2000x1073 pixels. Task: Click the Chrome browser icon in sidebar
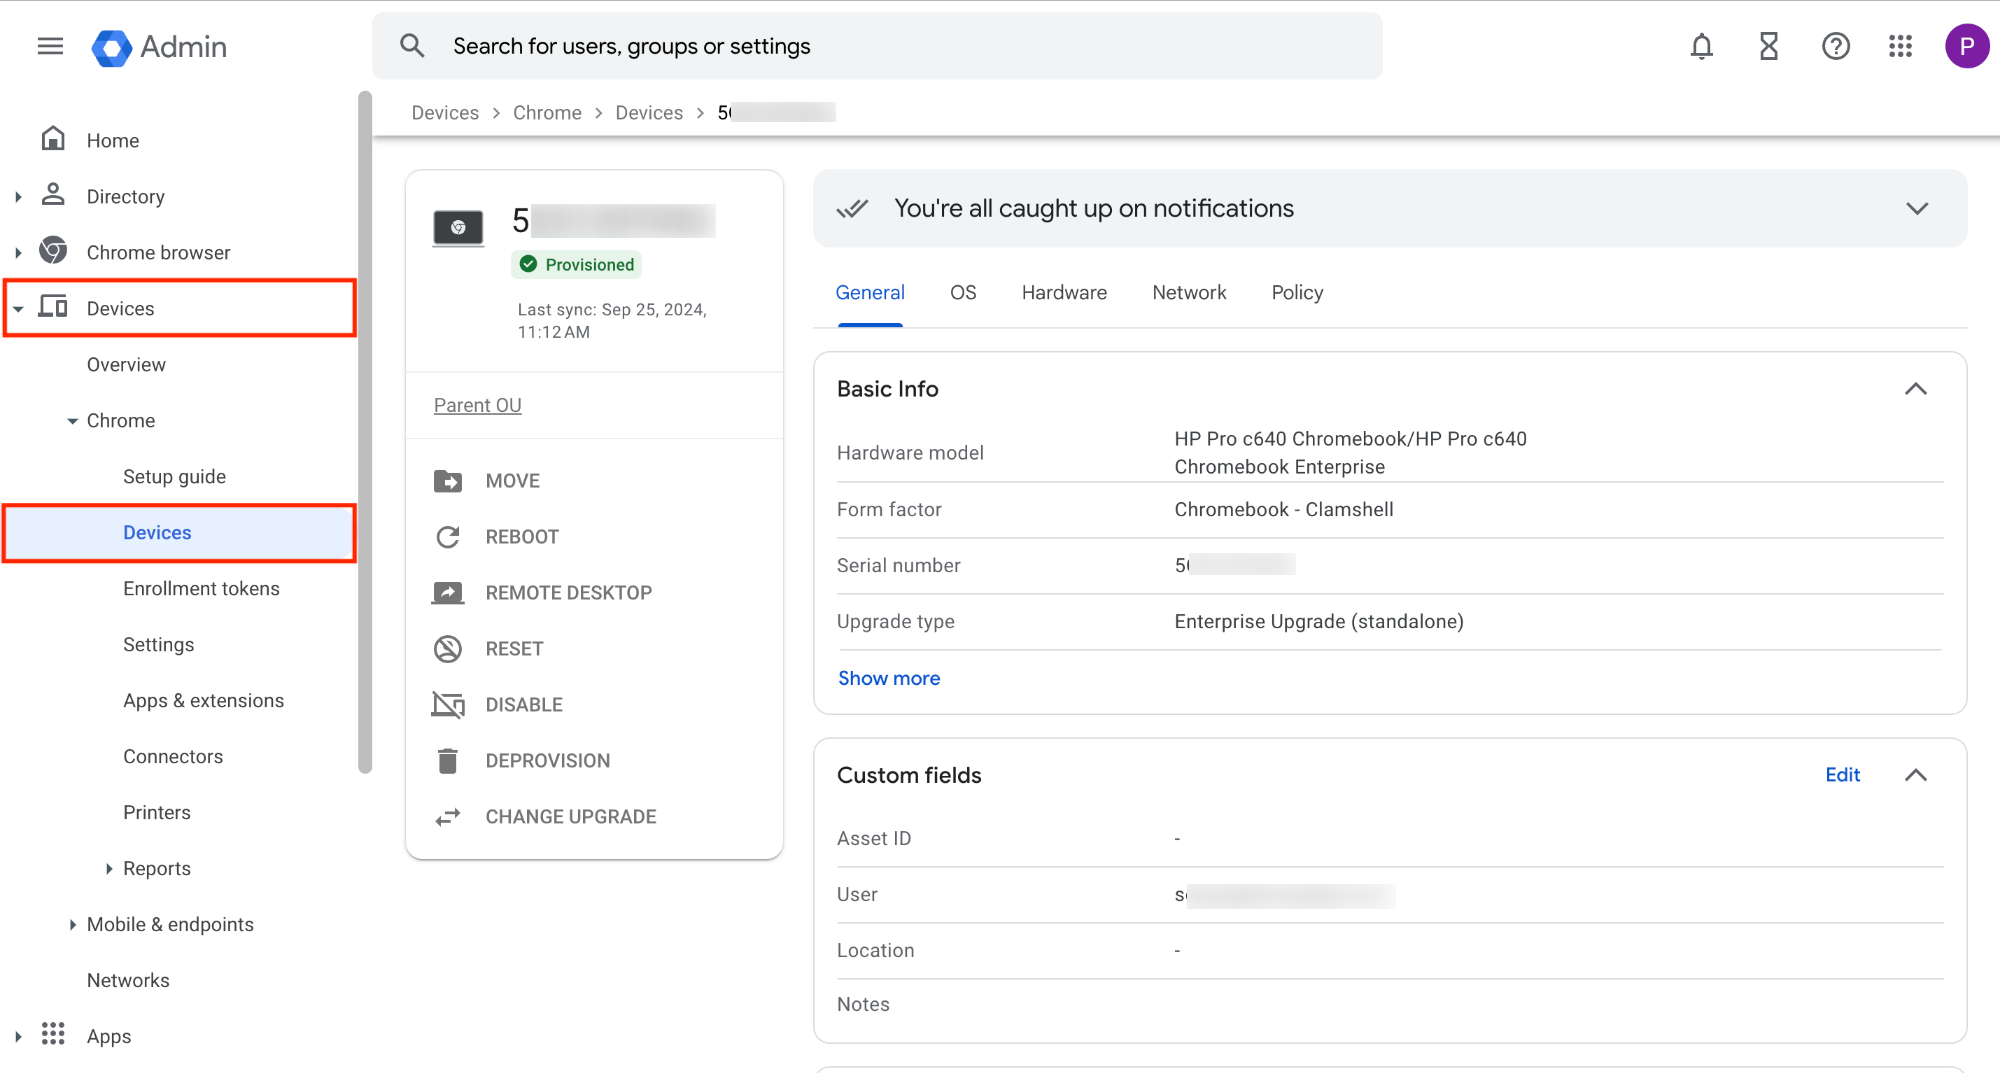coord(53,251)
